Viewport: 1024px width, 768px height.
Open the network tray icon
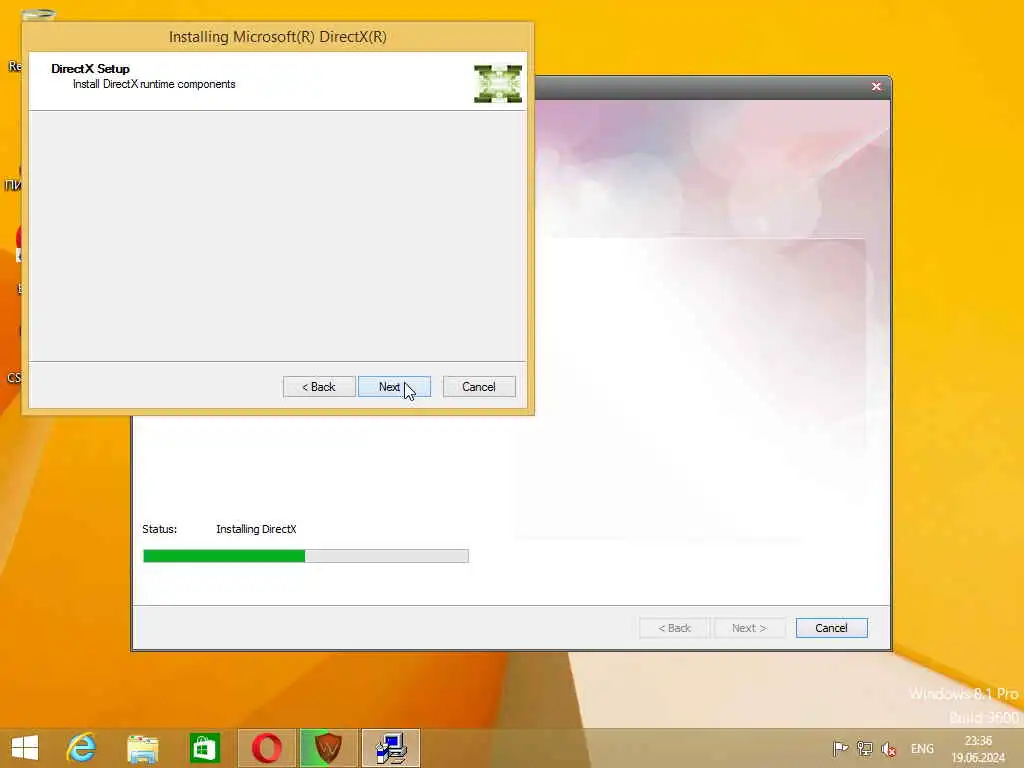865,748
